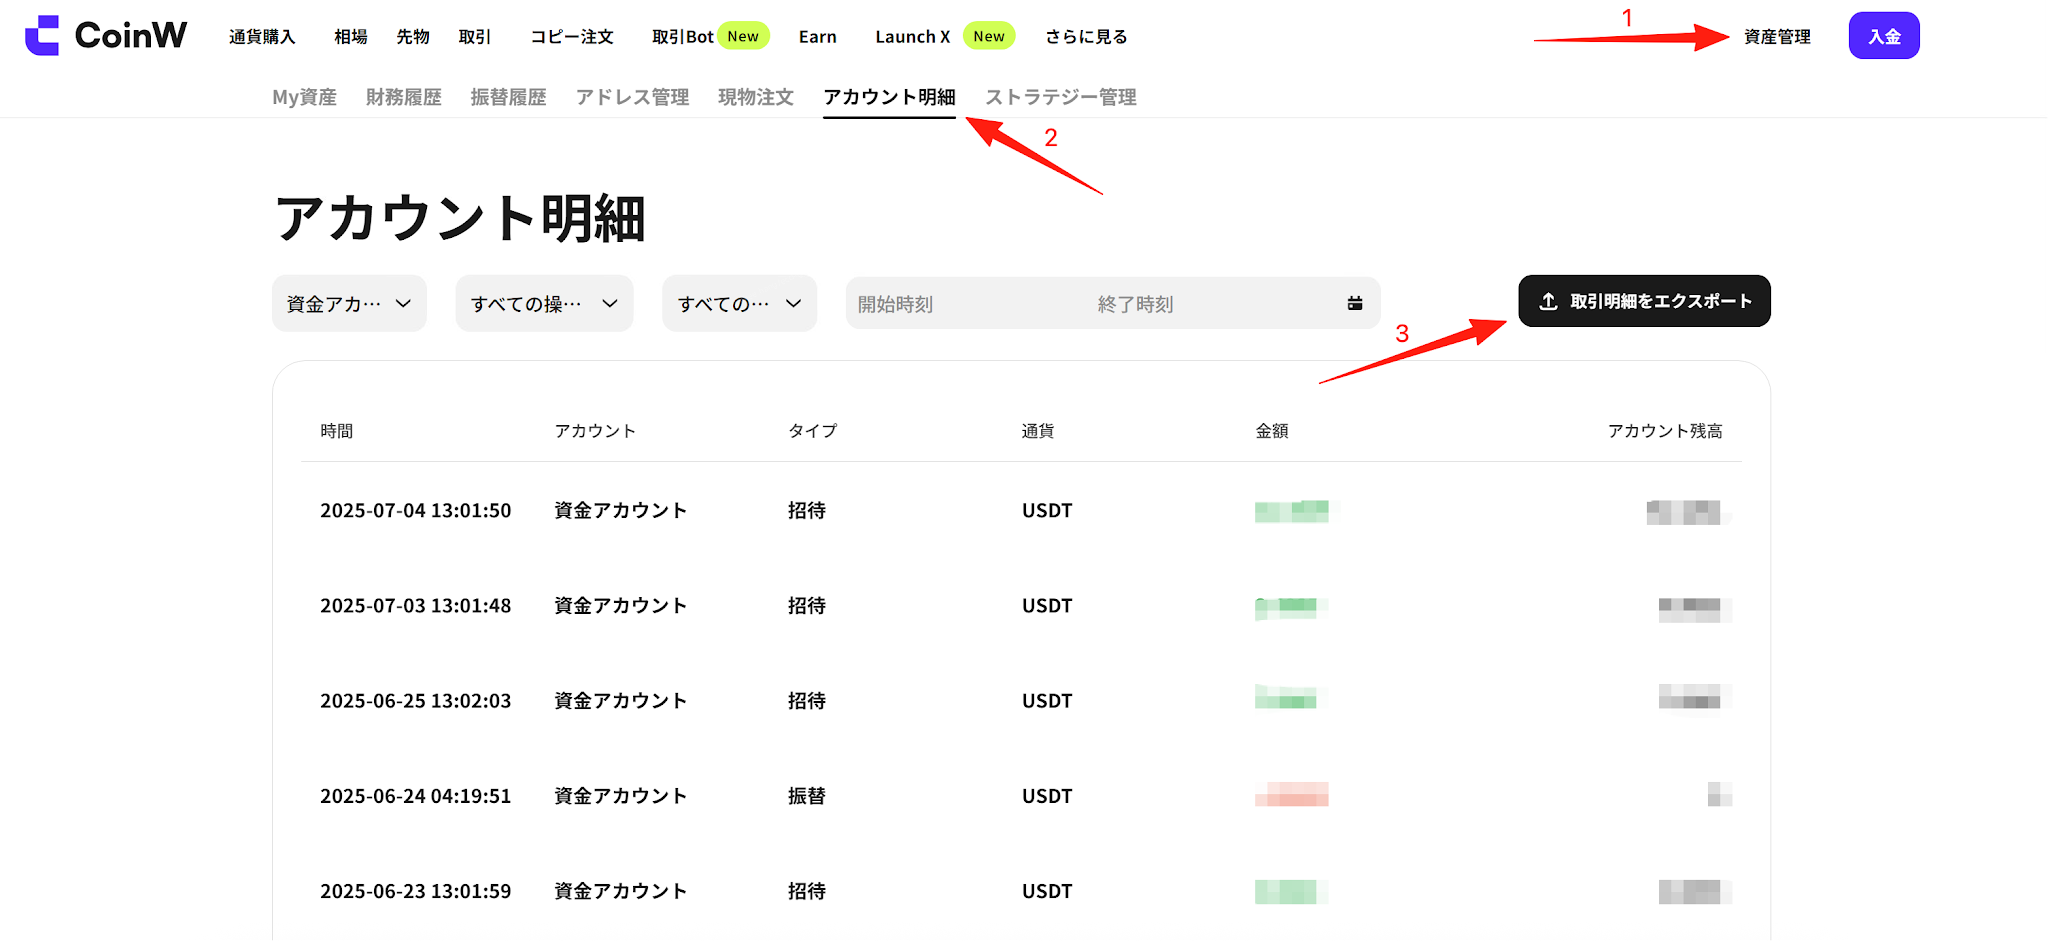This screenshot has width=2048, height=941.
Task: Click the CoinW logo
Action: coord(106,36)
